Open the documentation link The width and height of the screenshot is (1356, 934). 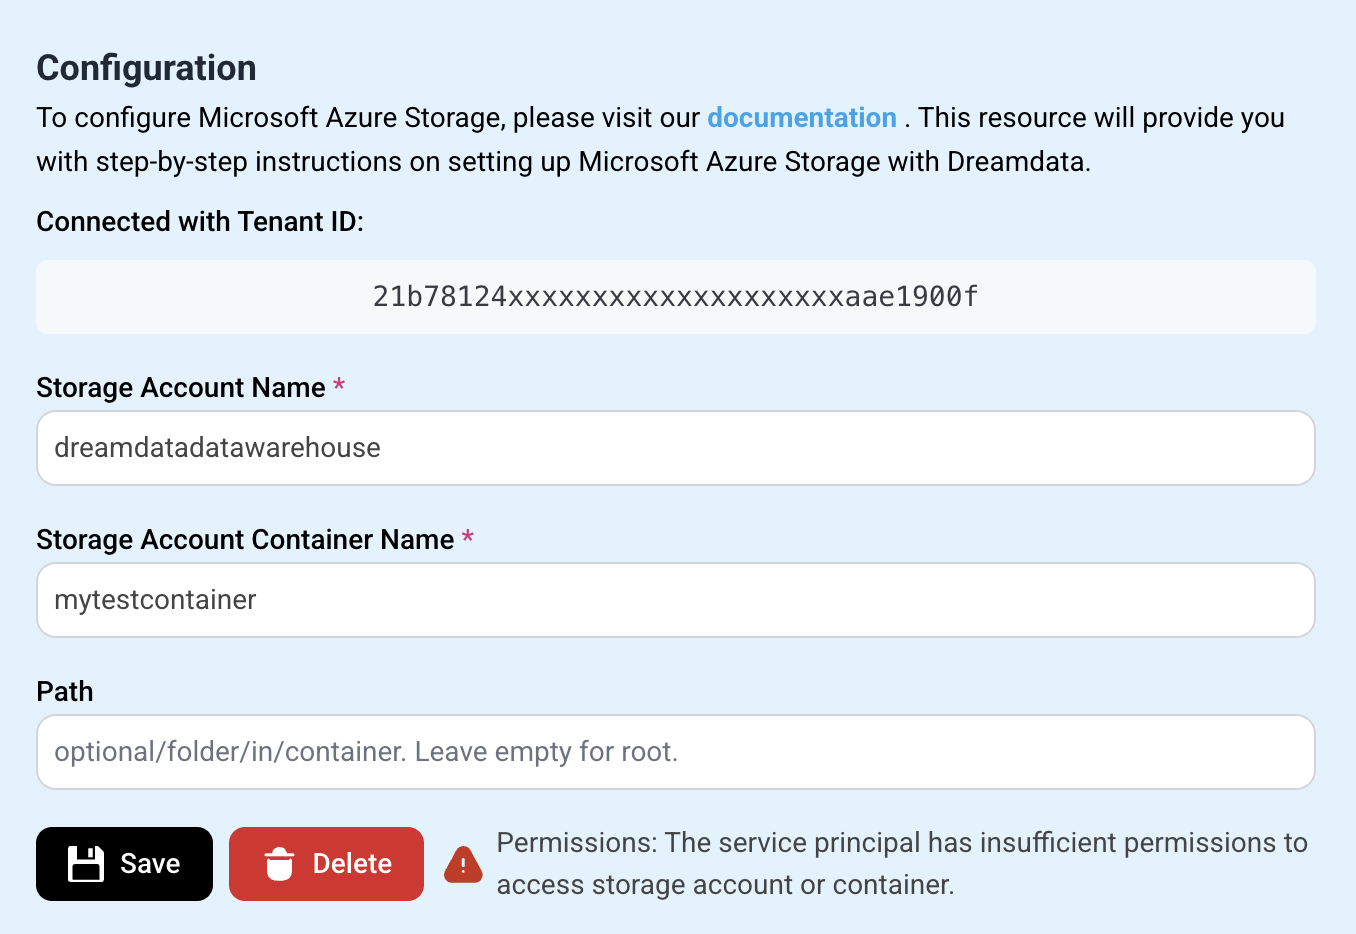pyautogui.click(x=801, y=118)
